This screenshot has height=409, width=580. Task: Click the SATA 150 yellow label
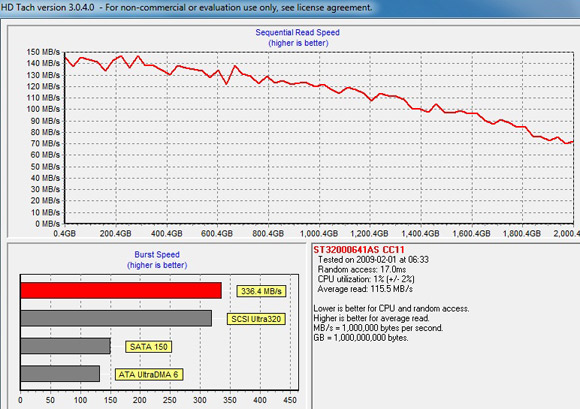tap(148, 347)
